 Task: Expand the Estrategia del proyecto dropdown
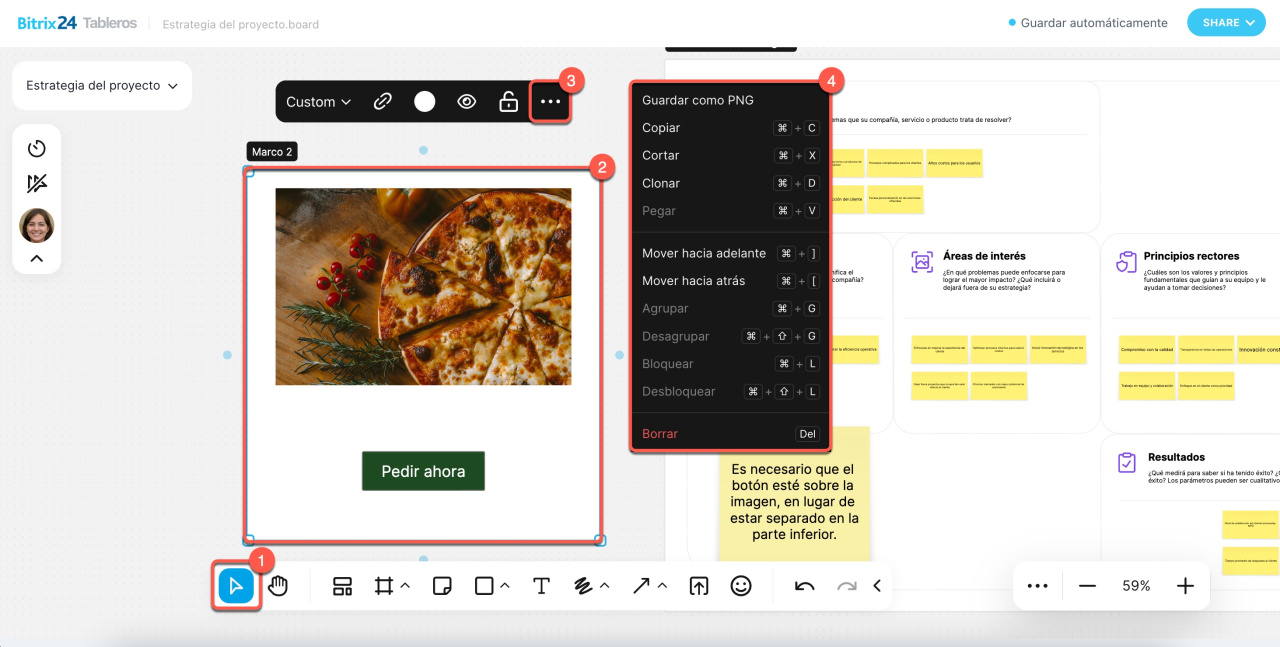tap(101, 86)
